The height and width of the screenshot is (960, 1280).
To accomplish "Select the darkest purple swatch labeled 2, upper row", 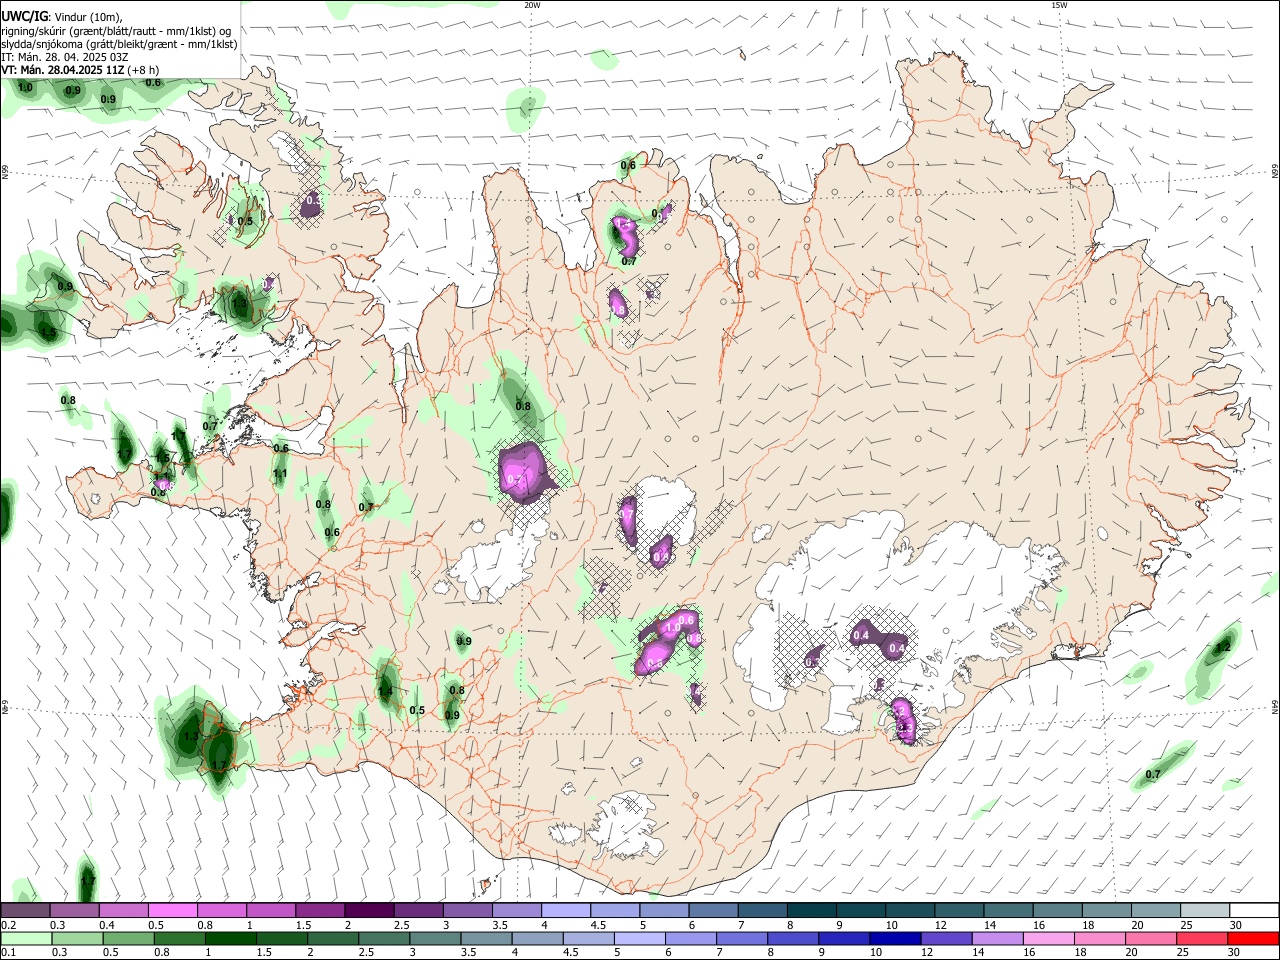I will tap(369, 911).
